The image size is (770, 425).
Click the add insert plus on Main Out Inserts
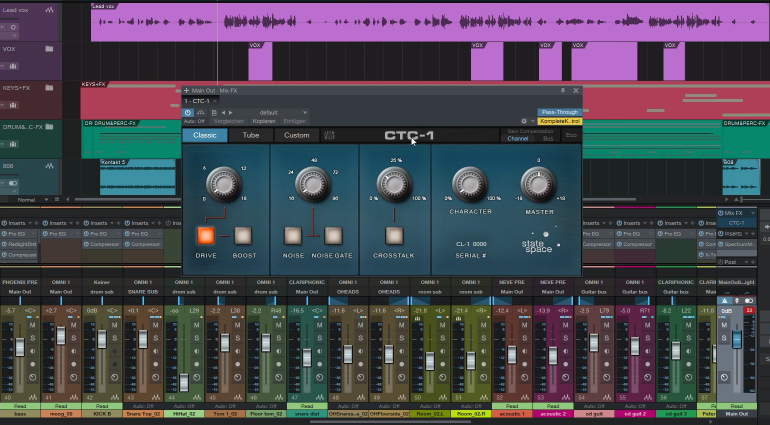pyautogui.click(x=753, y=233)
